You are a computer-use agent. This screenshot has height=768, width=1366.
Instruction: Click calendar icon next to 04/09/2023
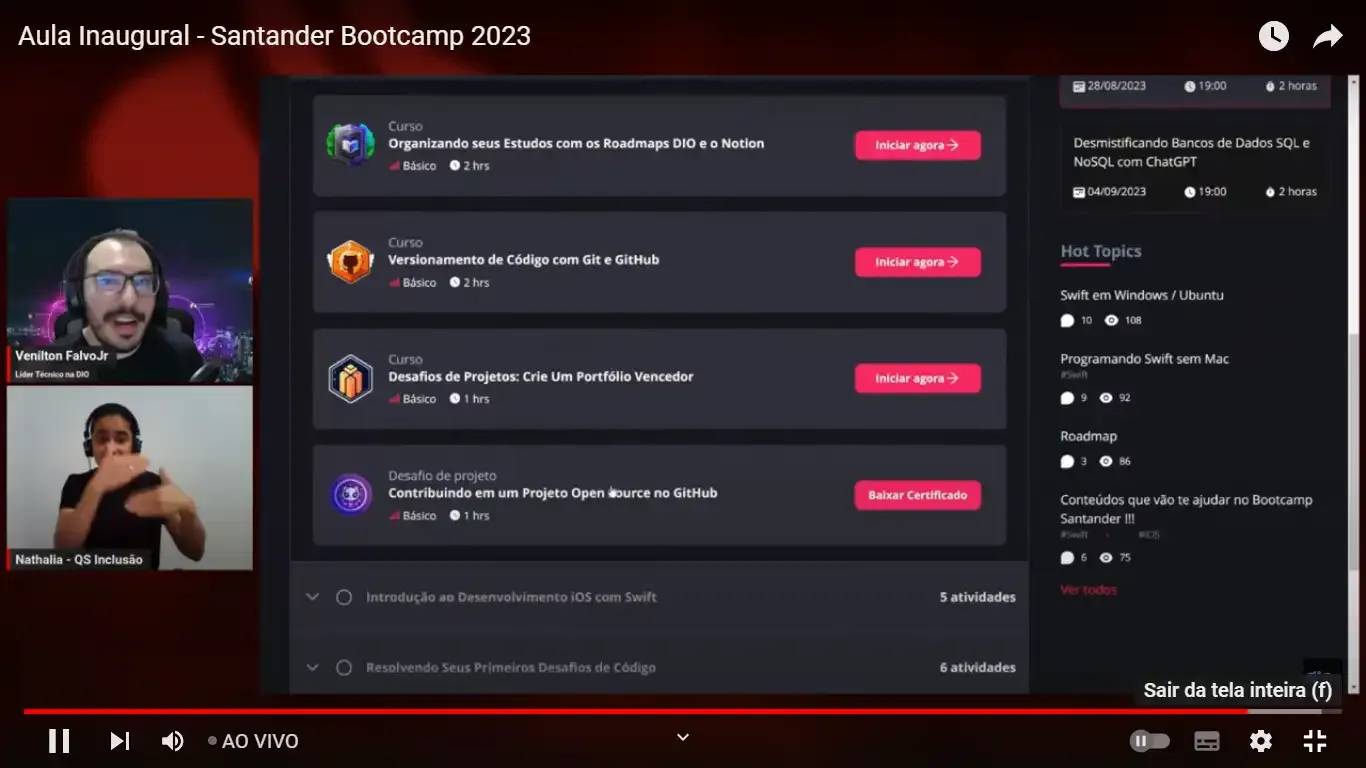[1079, 192]
